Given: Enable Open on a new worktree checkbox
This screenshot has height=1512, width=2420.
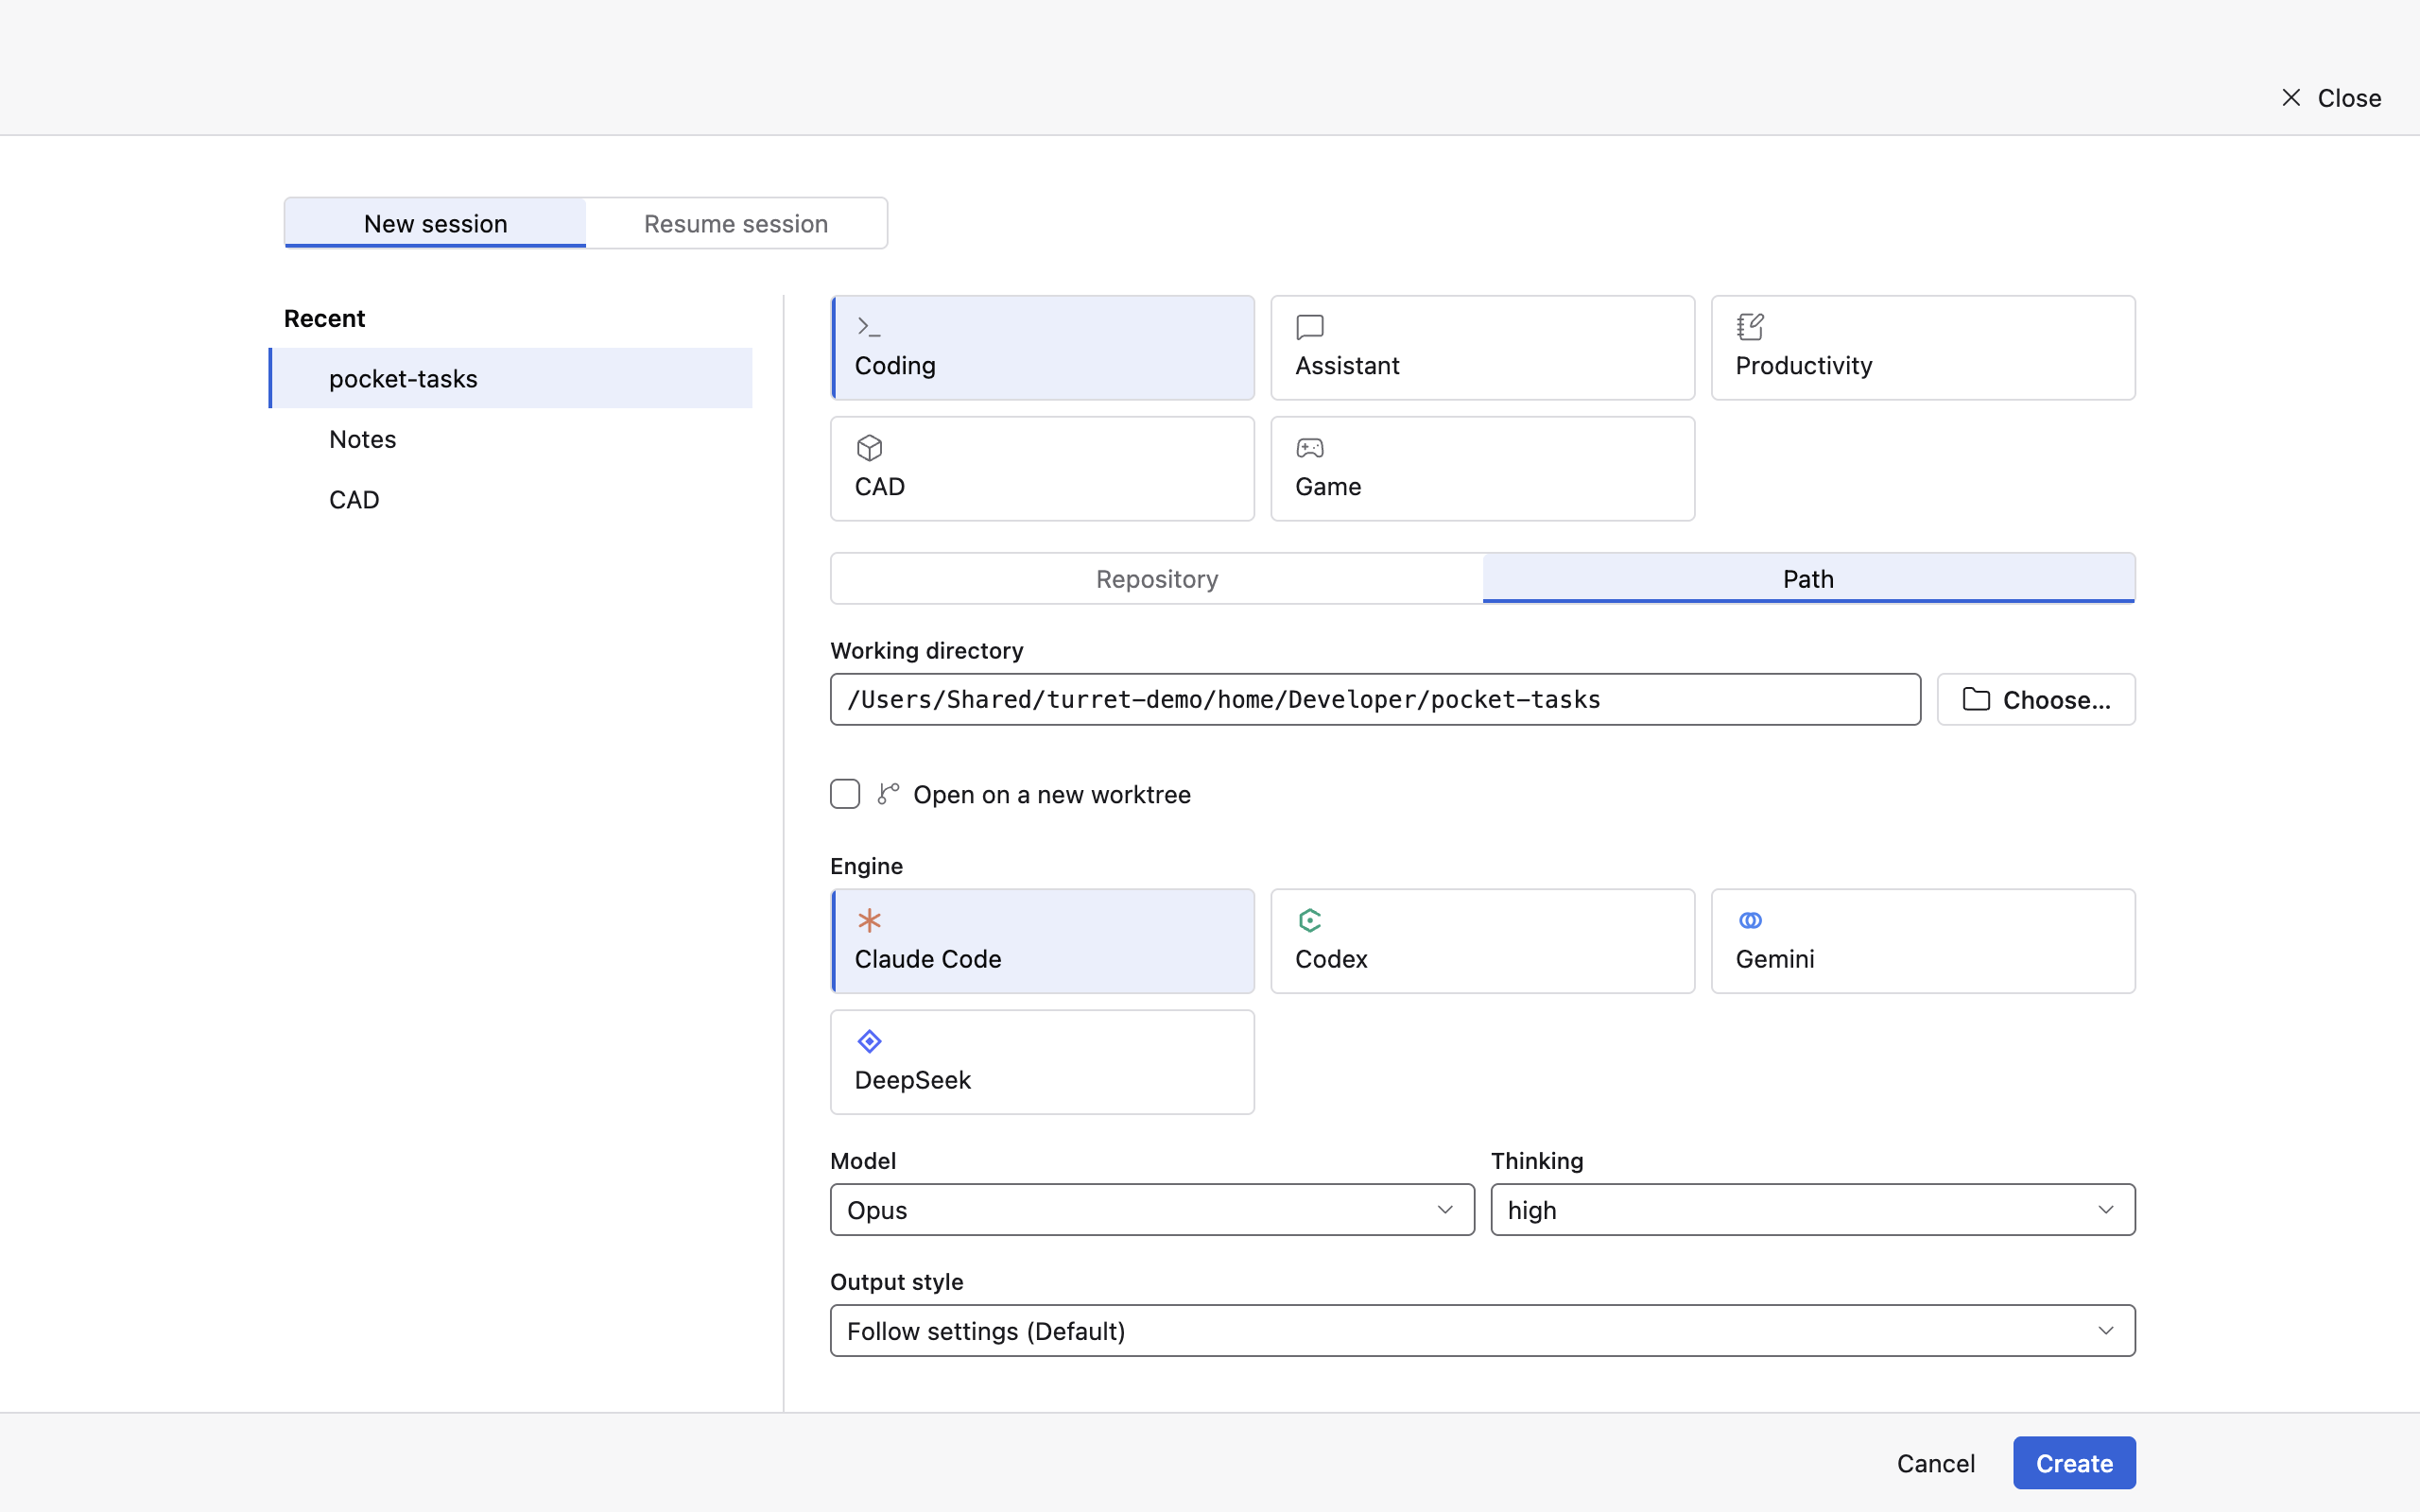Looking at the screenshot, I should pos(845,794).
